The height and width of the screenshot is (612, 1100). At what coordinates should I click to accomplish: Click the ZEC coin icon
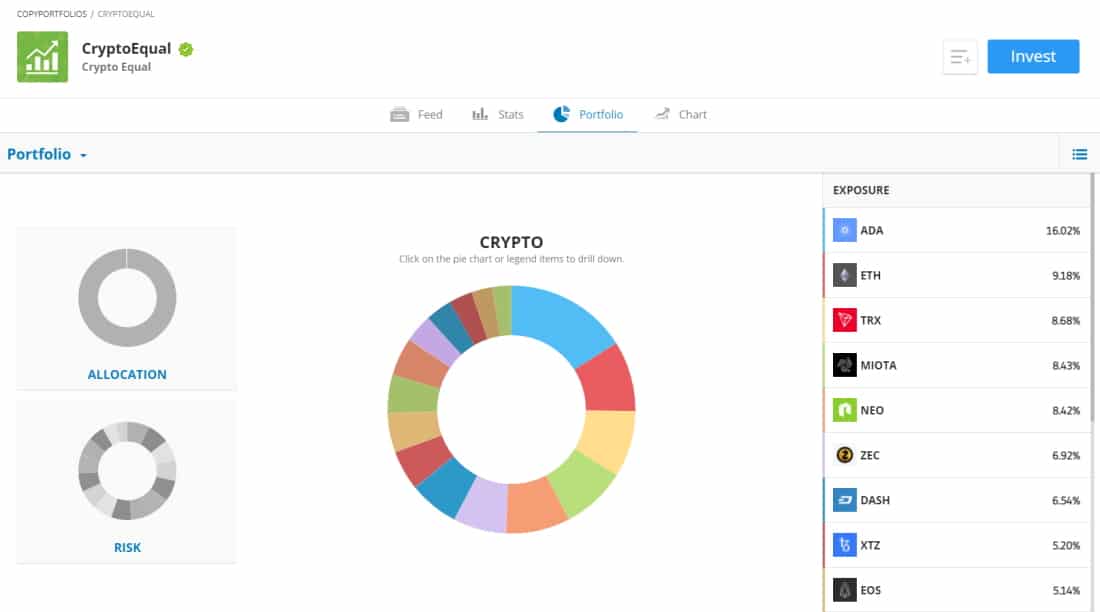tap(845, 455)
